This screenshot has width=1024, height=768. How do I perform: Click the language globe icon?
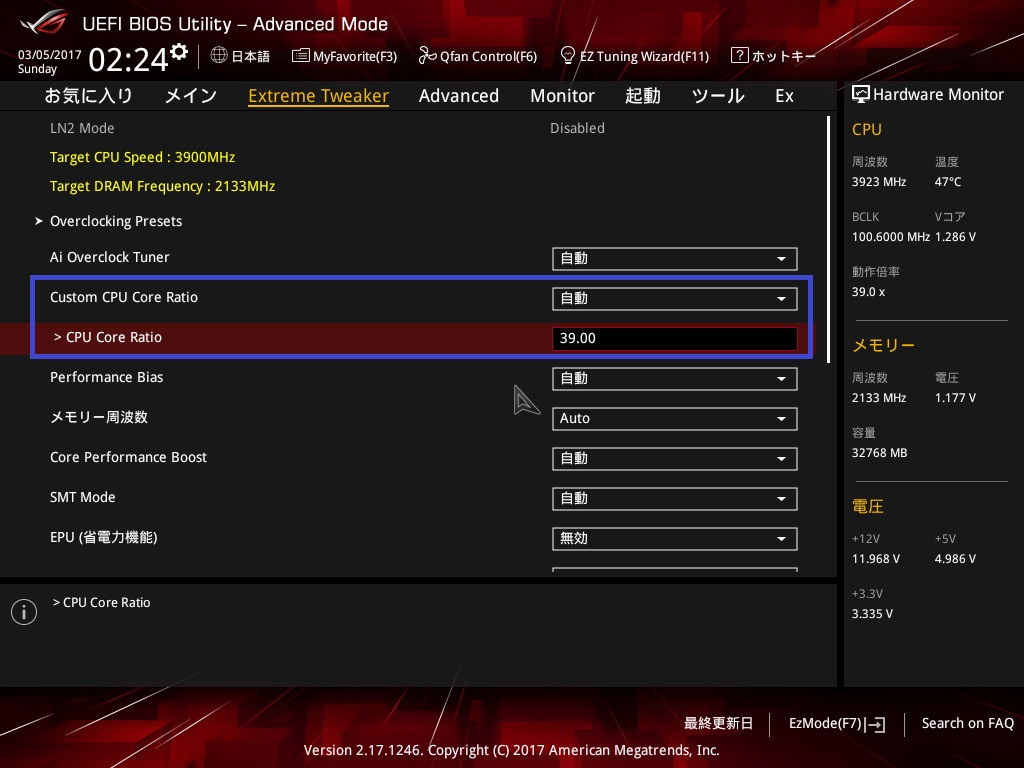coord(219,55)
